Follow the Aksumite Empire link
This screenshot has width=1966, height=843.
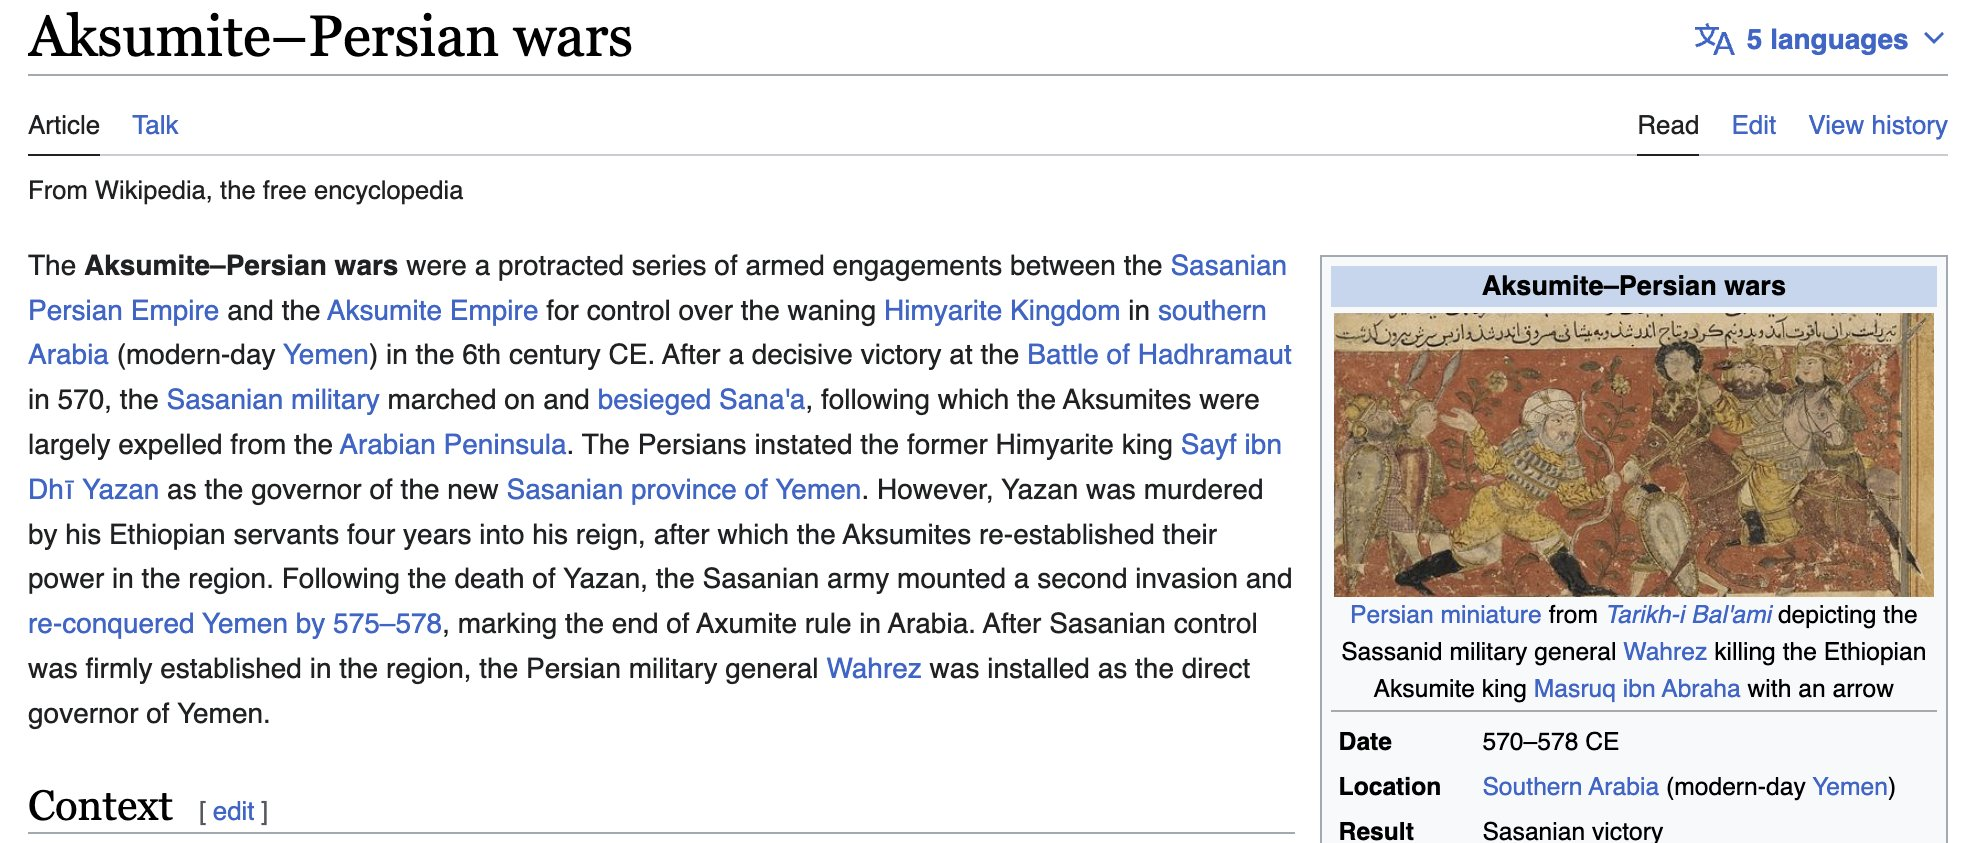(432, 310)
